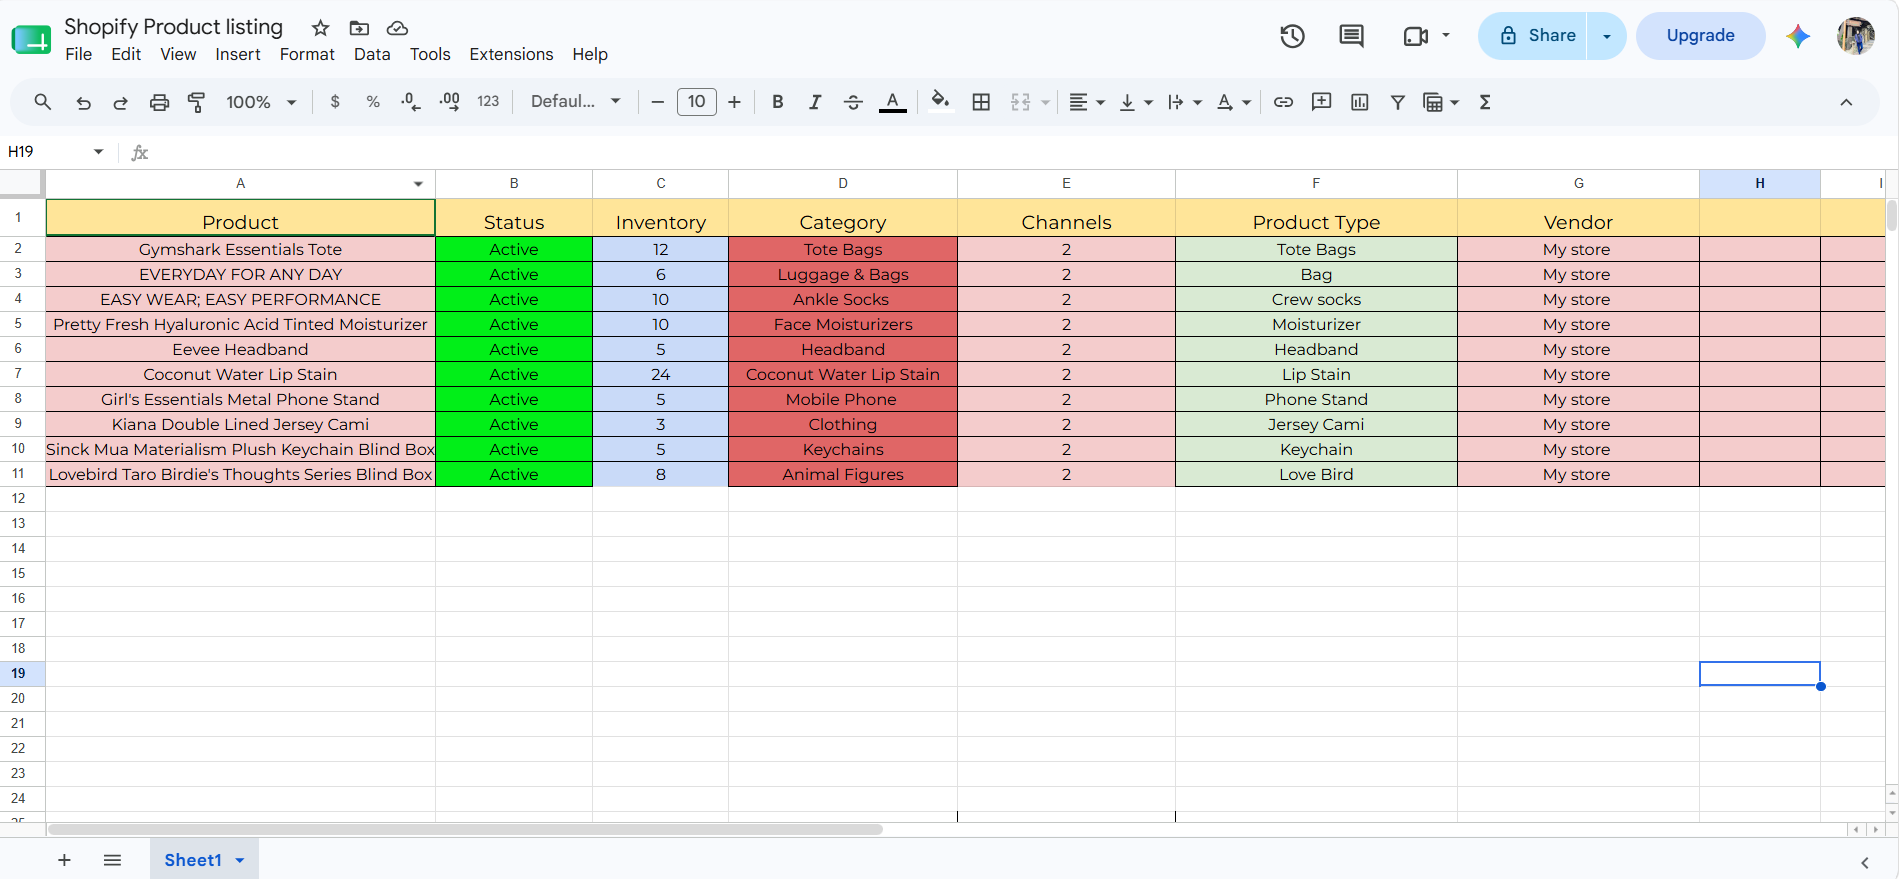Open the Extensions menu
This screenshot has width=1903, height=879.
(x=511, y=54)
